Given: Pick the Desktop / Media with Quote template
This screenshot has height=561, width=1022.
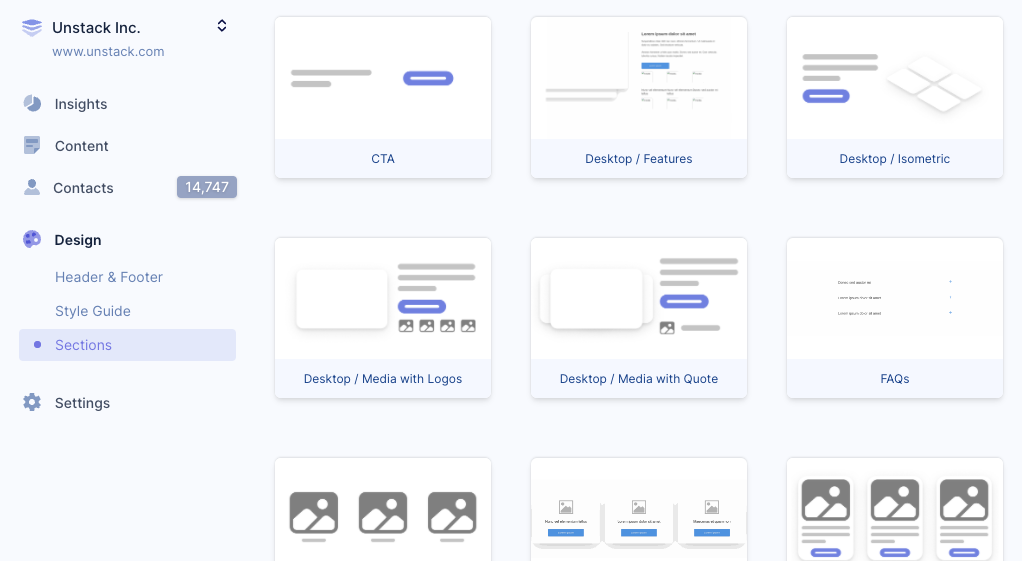Looking at the screenshot, I should pos(639,318).
